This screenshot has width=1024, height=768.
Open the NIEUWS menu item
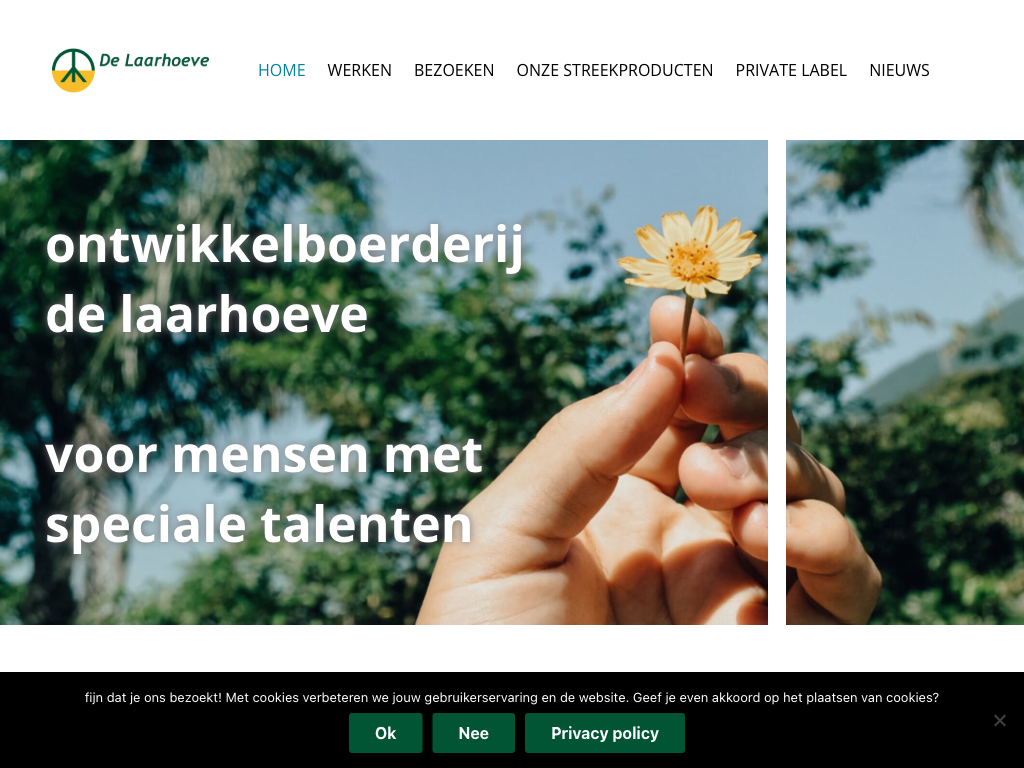click(x=899, y=70)
